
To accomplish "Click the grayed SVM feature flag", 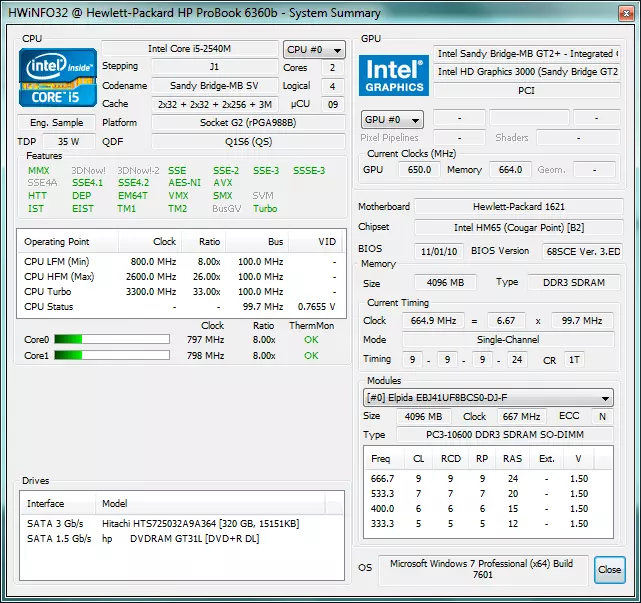I will pos(263,196).
